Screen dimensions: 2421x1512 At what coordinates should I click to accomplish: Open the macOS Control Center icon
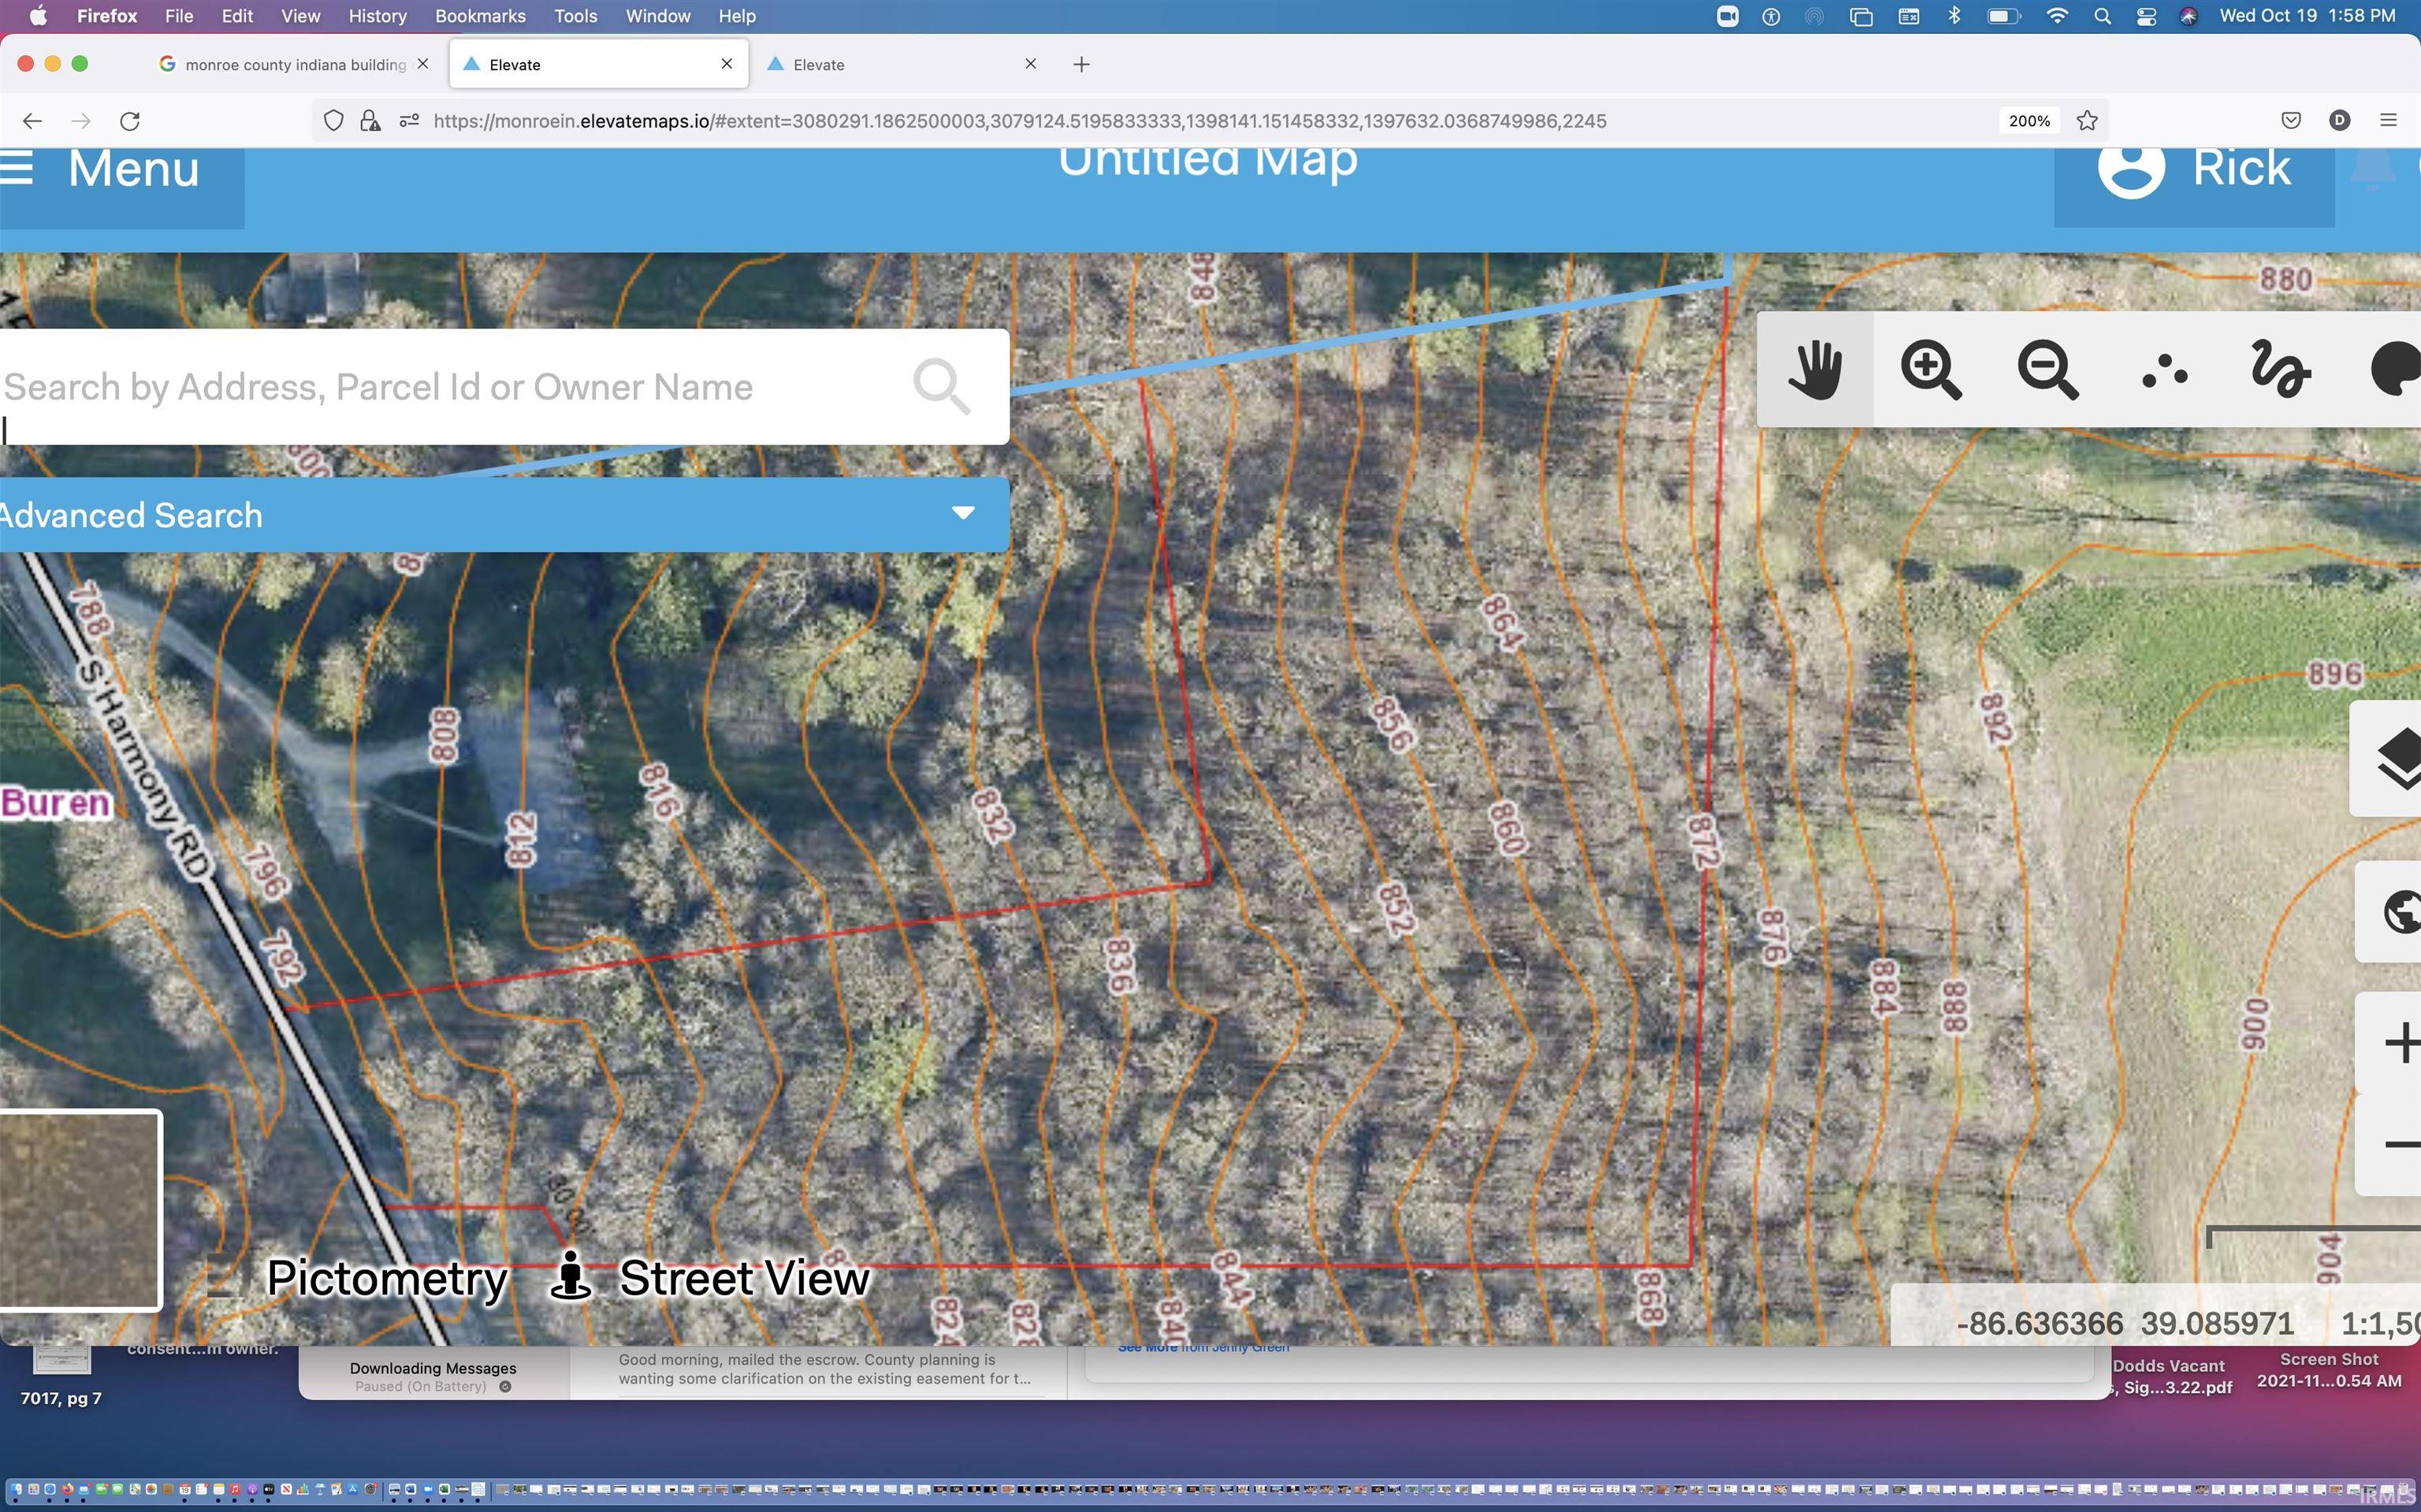(x=2145, y=16)
